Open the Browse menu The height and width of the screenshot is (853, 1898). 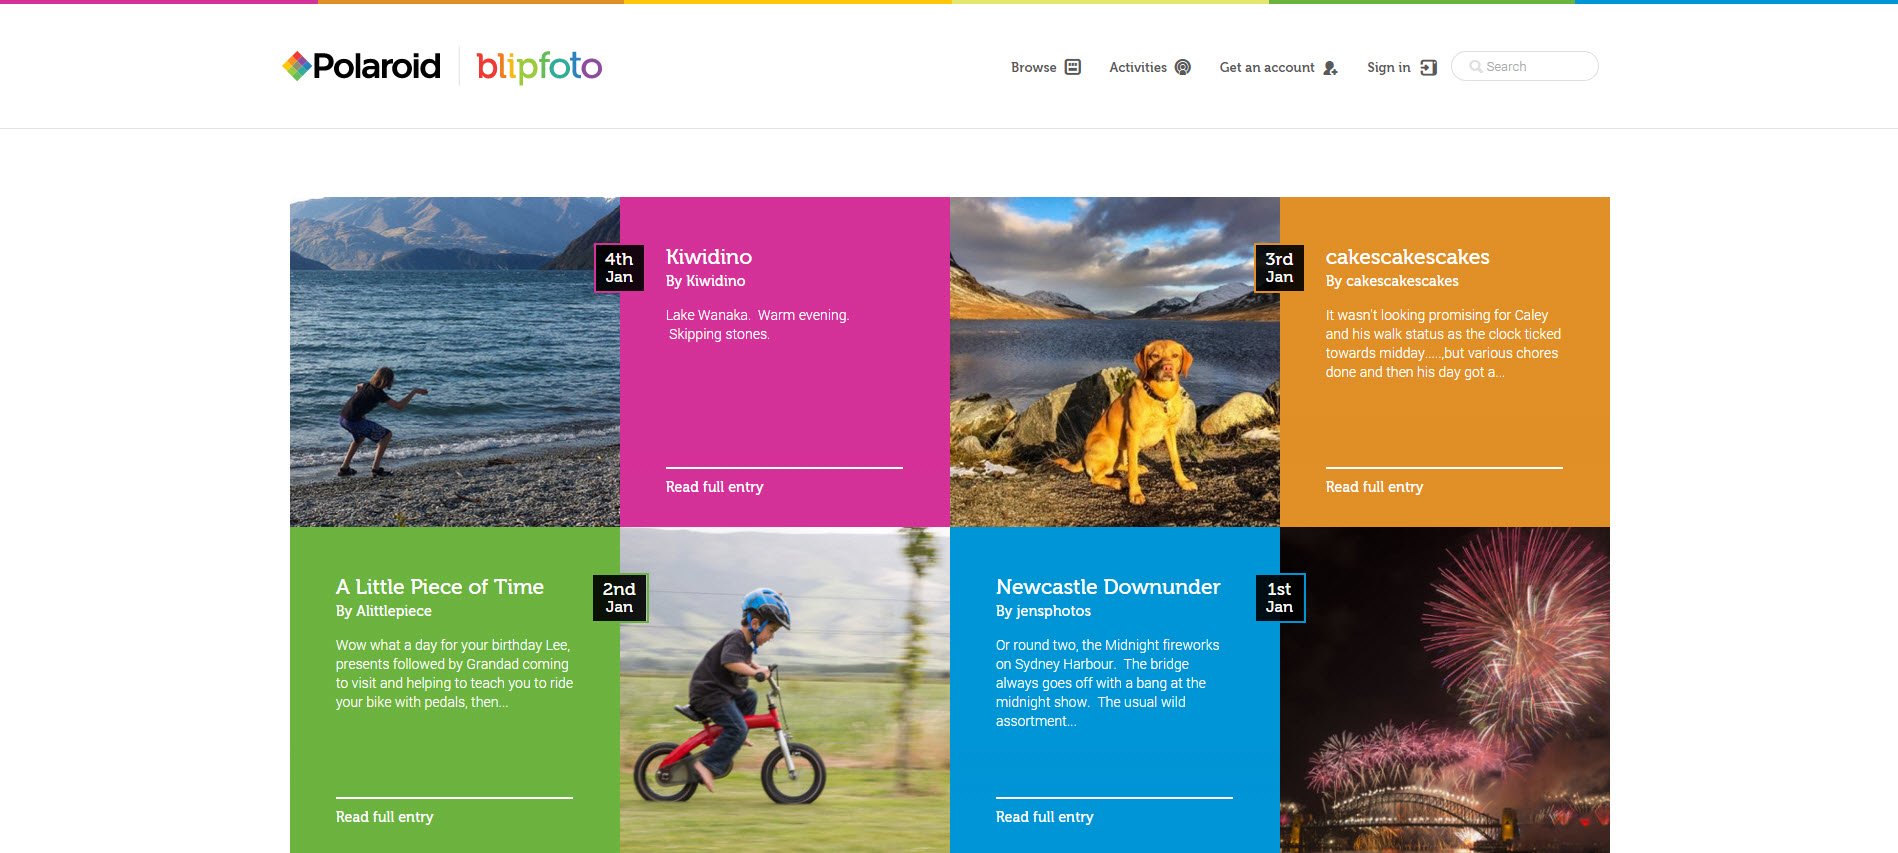pyautogui.click(x=1046, y=67)
